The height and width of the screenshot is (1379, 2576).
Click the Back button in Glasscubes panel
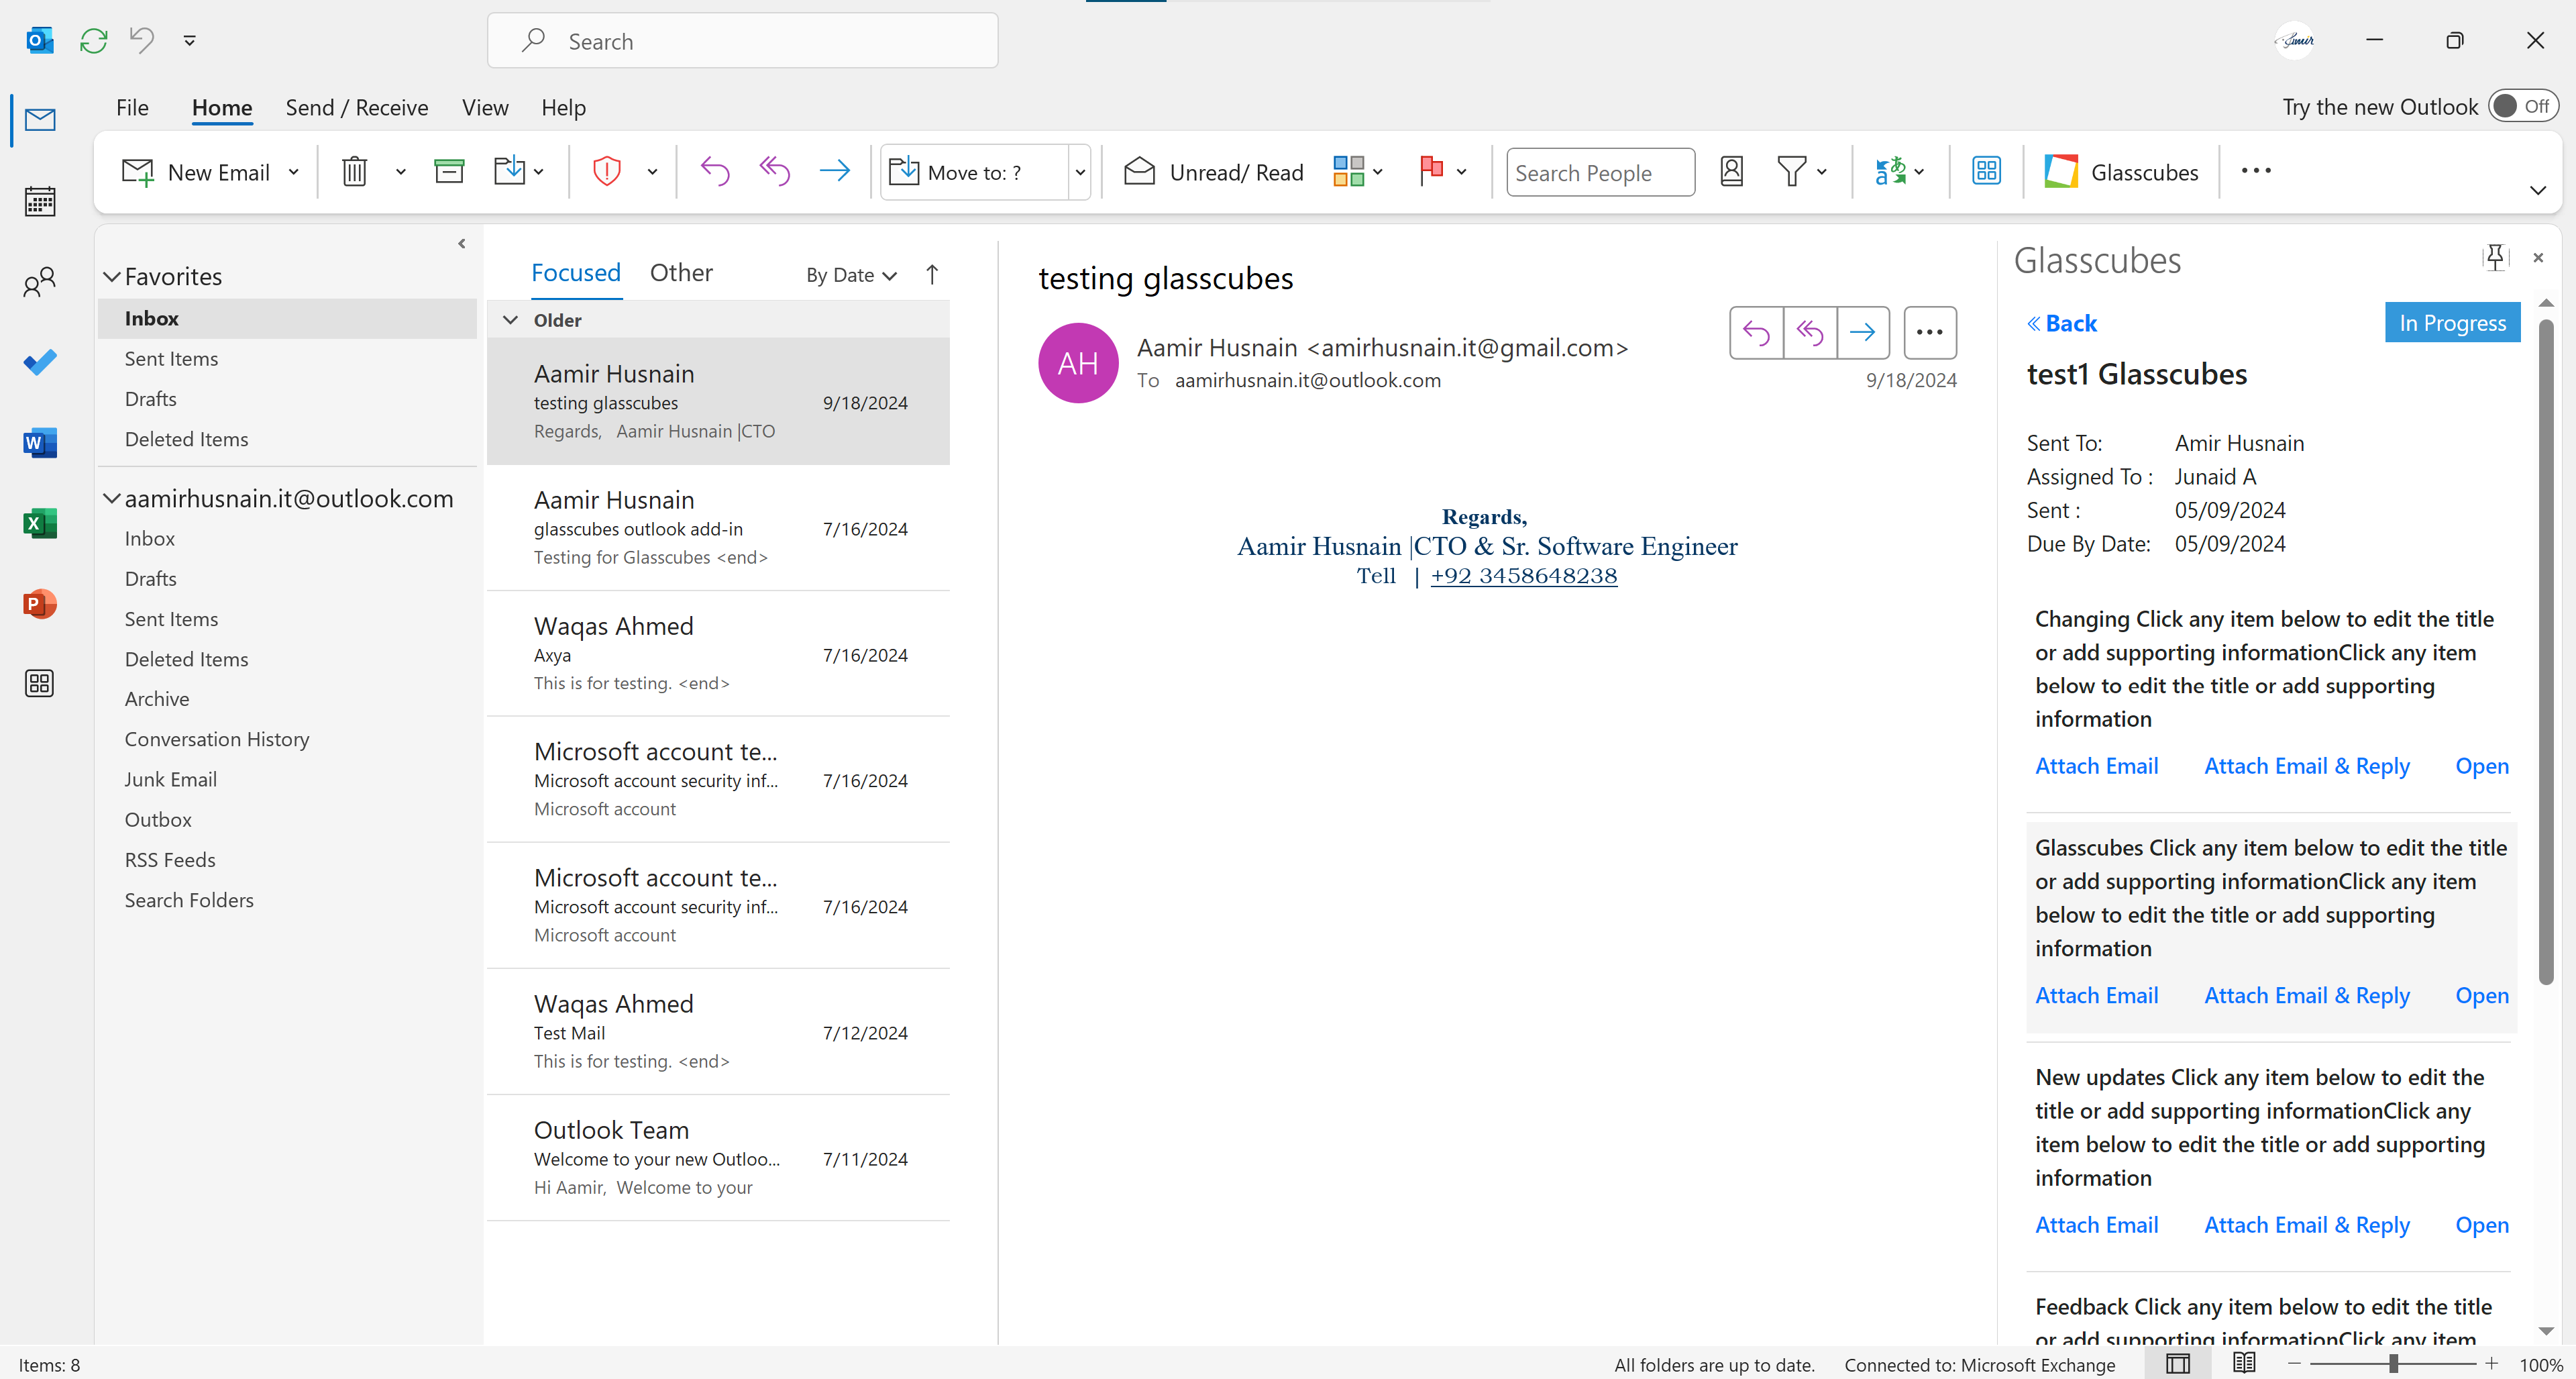pyautogui.click(x=2062, y=322)
